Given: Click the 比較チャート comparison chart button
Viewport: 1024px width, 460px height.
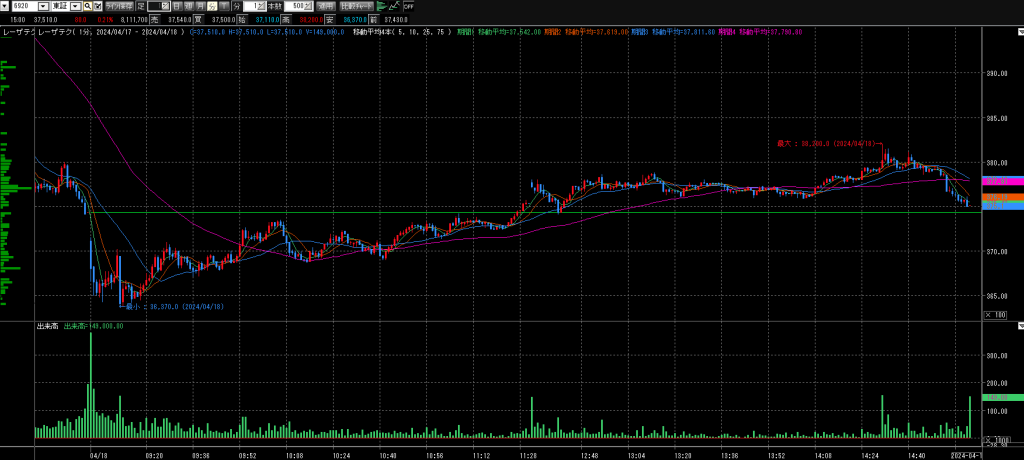Looking at the screenshot, I should pos(357,6).
